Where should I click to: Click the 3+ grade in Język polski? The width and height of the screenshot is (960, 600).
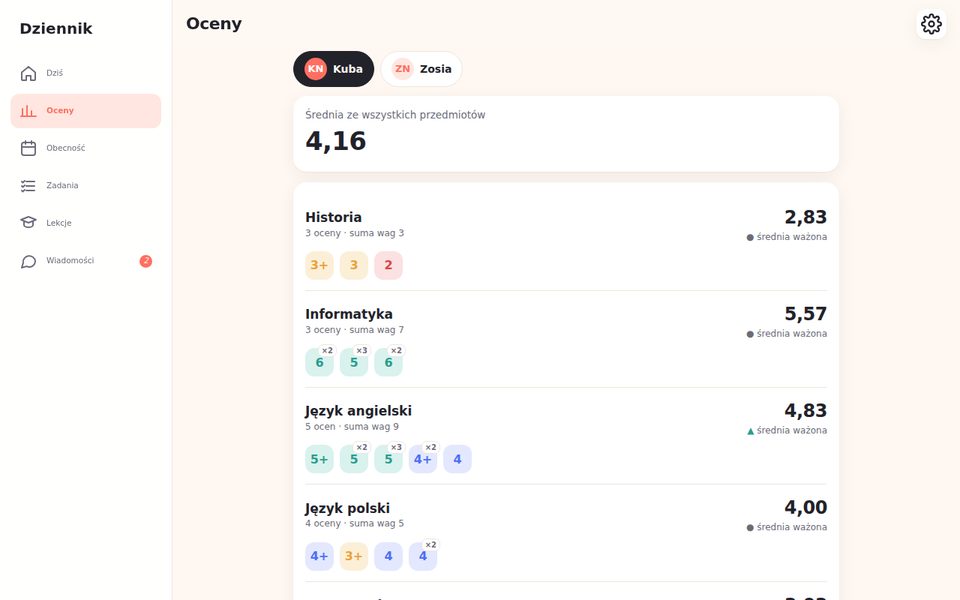(x=354, y=557)
